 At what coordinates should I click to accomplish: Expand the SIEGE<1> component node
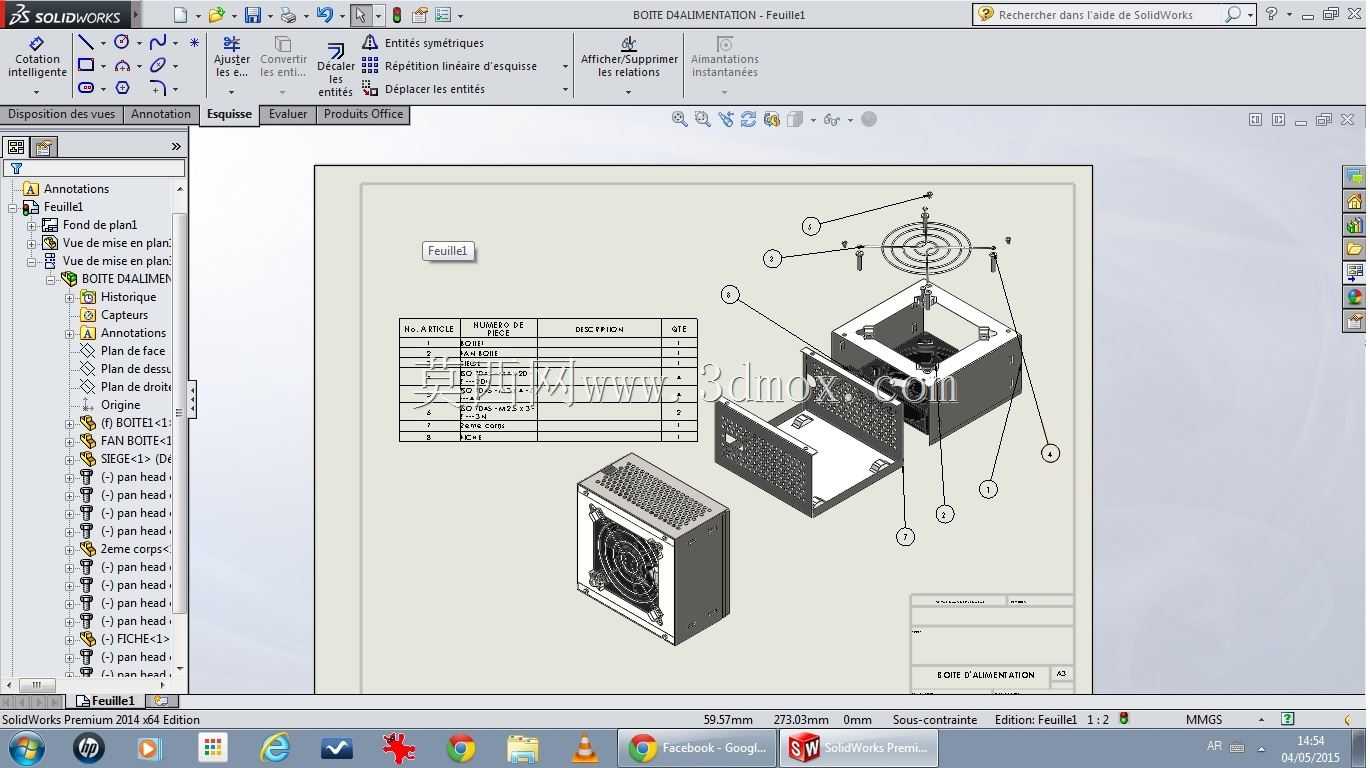(70, 459)
